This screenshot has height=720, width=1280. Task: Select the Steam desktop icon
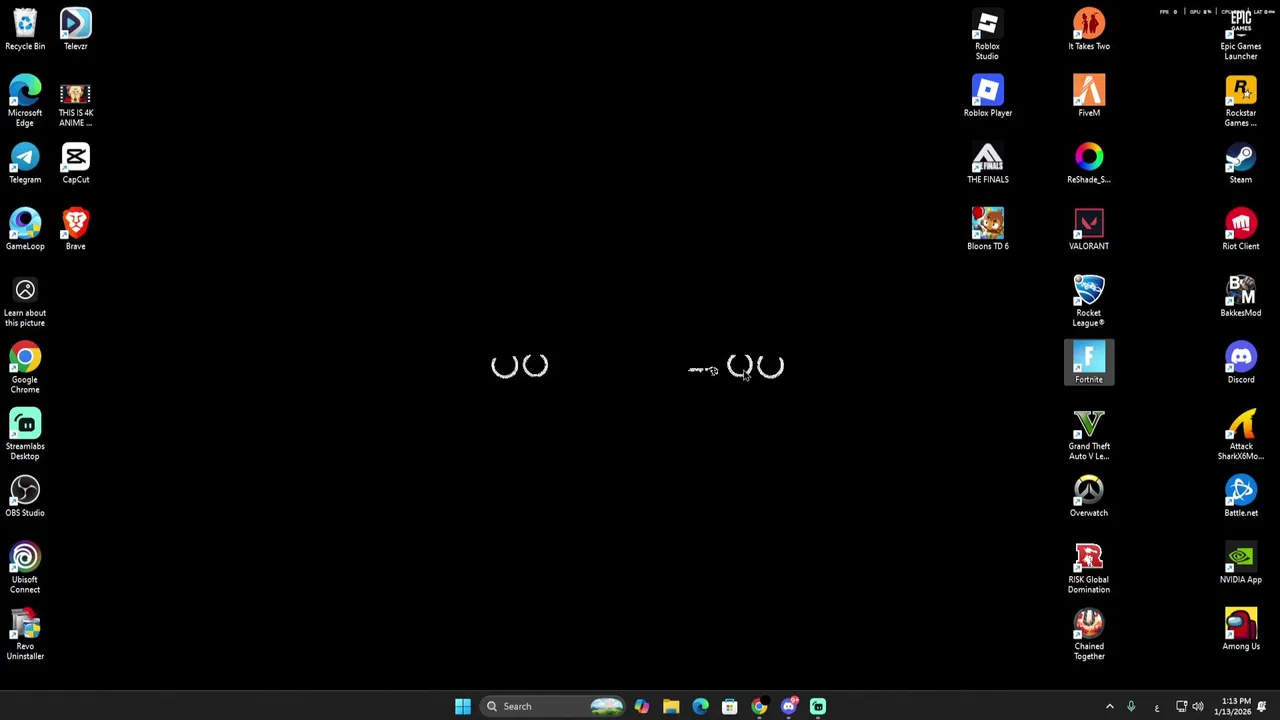(x=1240, y=163)
